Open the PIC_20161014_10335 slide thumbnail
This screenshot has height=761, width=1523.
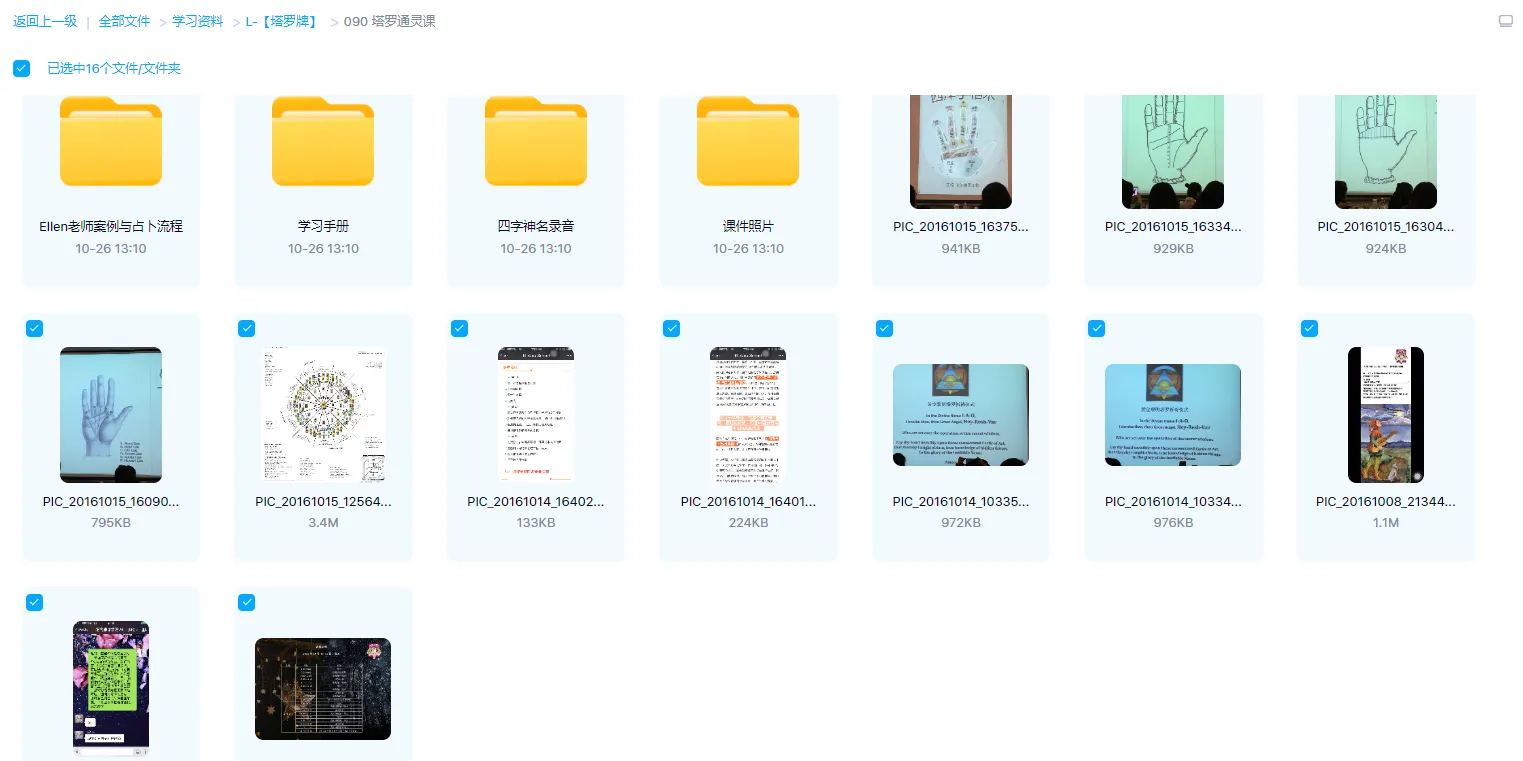[x=960, y=415]
